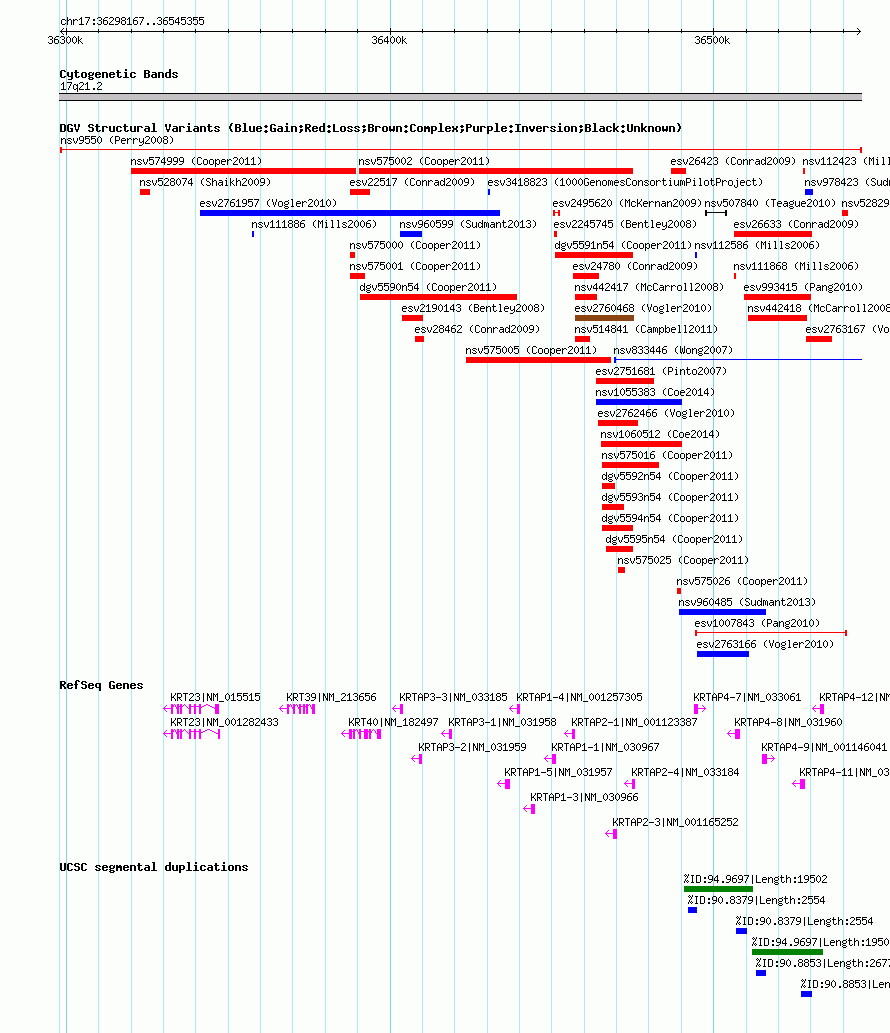Select the nsv442418 red variant bar
This screenshot has width=890, height=1033.
[777, 318]
